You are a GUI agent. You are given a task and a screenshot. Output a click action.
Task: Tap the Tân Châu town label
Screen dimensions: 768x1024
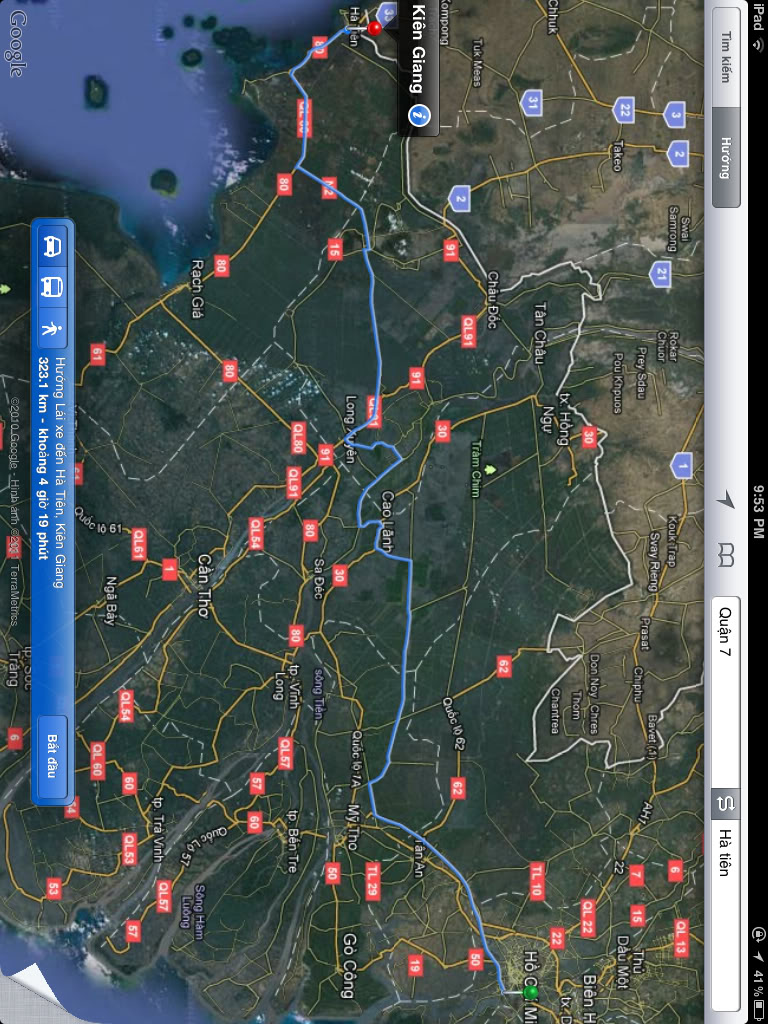[540, 332]
